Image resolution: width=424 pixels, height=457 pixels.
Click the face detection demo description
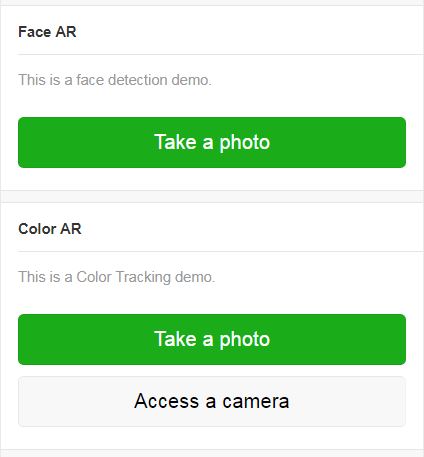coord(115,80)
